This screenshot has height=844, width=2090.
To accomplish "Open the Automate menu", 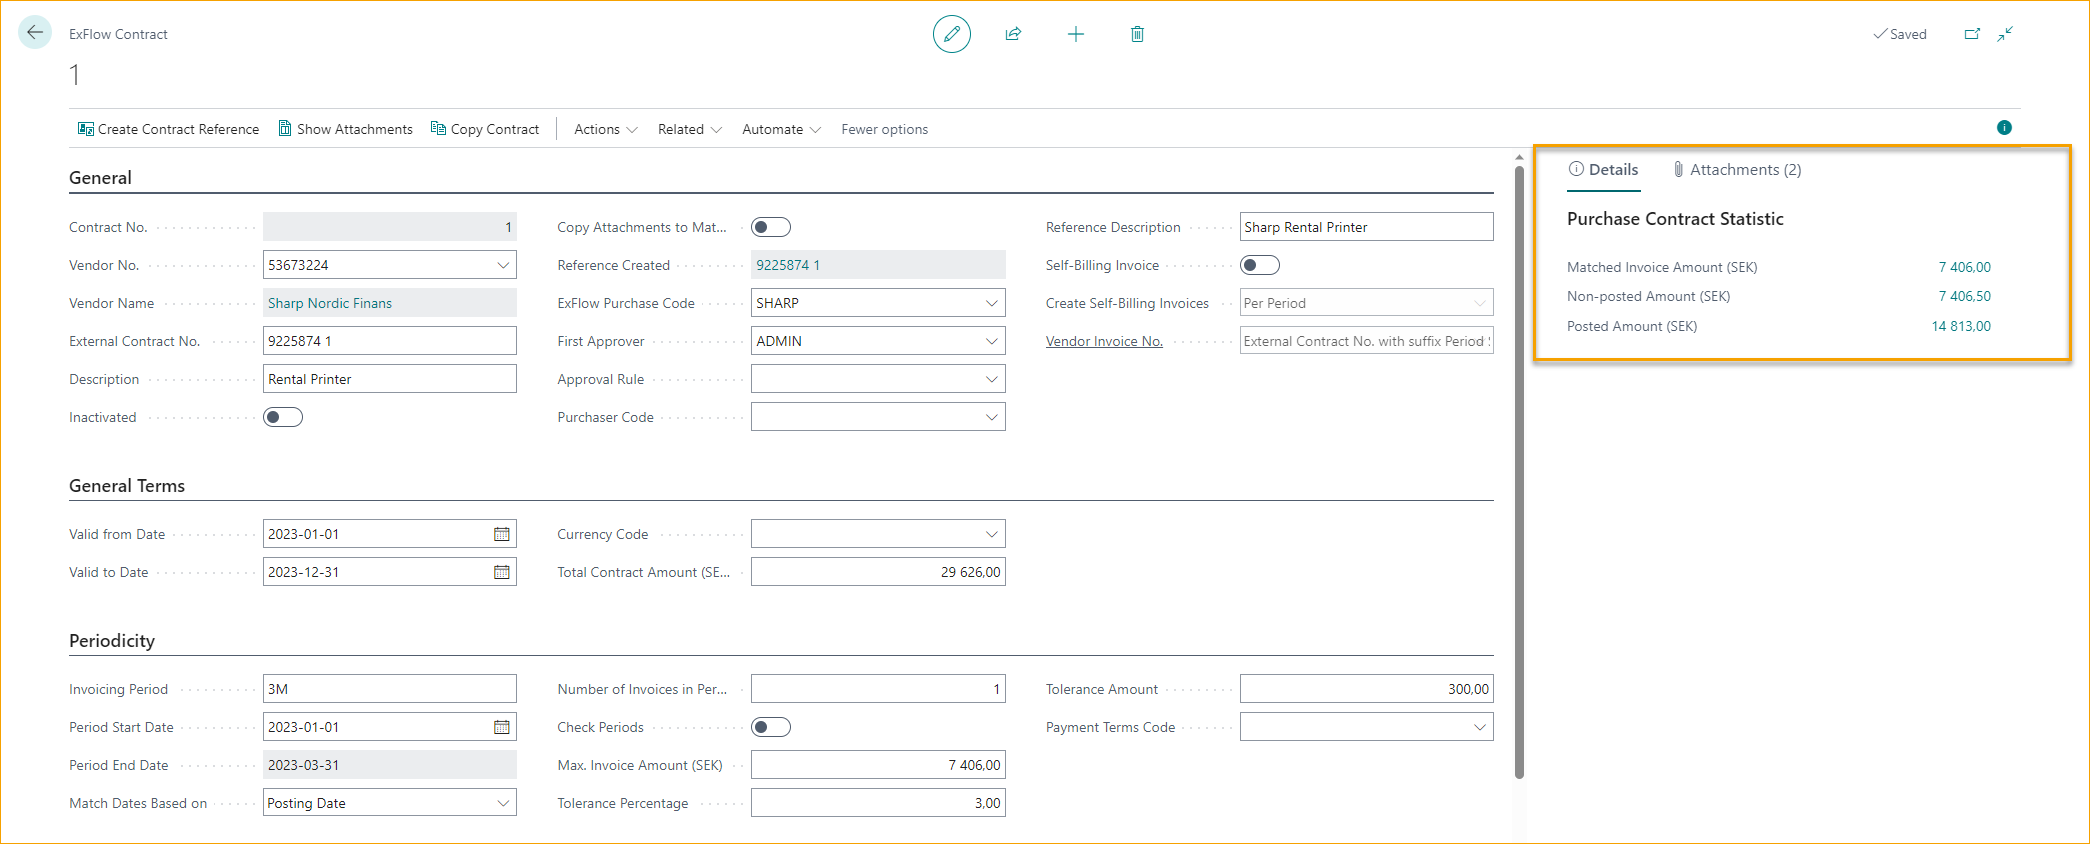I will pos(782,129).
